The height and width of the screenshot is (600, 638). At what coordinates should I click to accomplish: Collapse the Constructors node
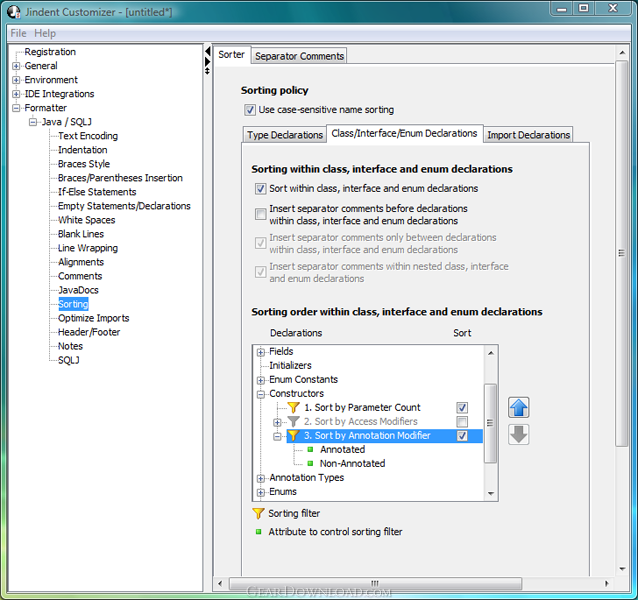(260, 394)
